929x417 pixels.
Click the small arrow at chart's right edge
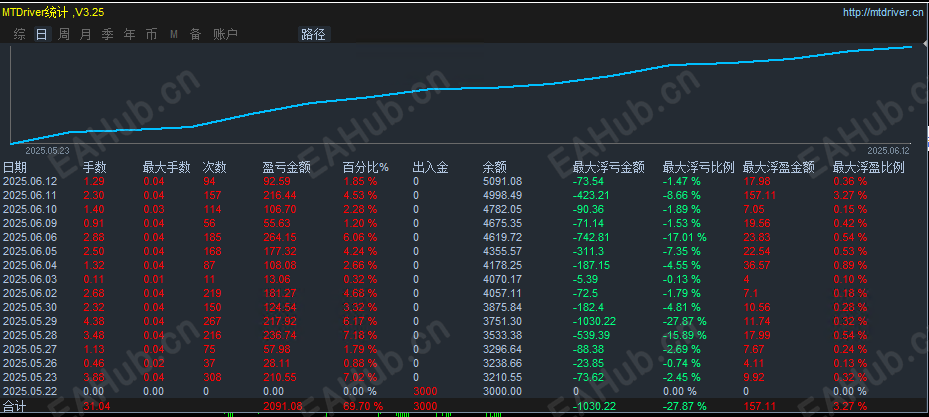[x=925, y=44]
